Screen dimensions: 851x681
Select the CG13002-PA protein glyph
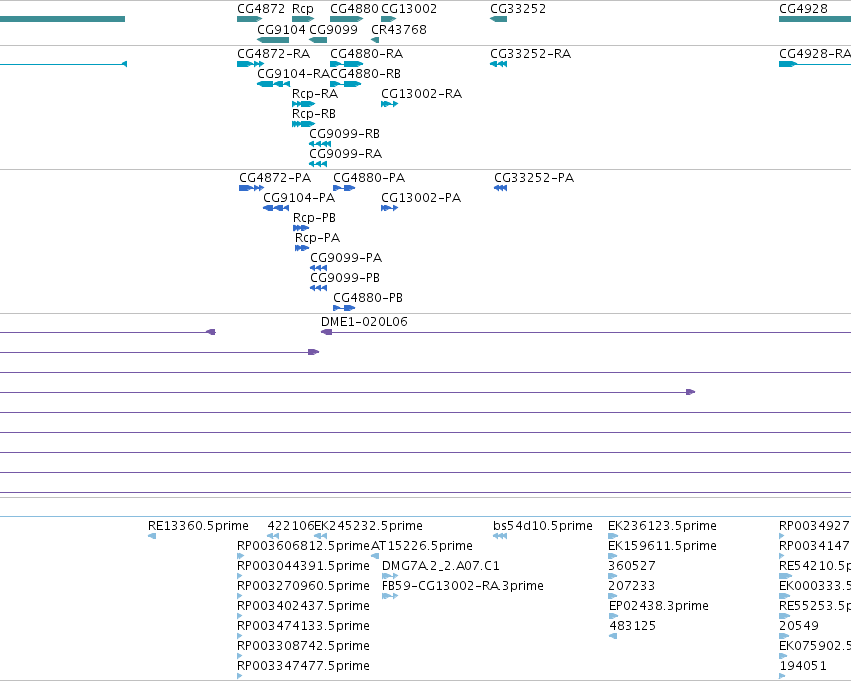tap(390, 208)
